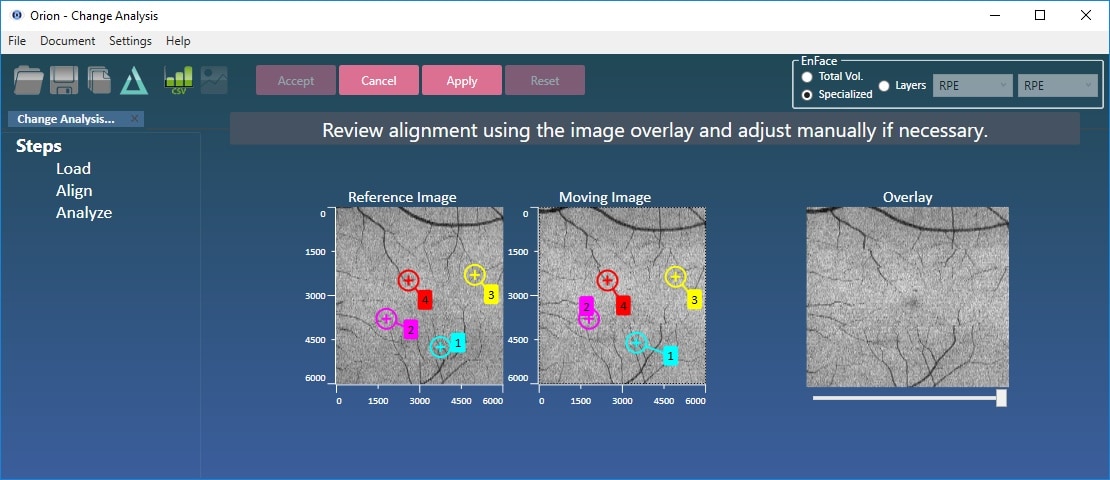The height and width of the screenshot is (480, 1110).
Task: Click the Accept button
Action: click(296, 81)
